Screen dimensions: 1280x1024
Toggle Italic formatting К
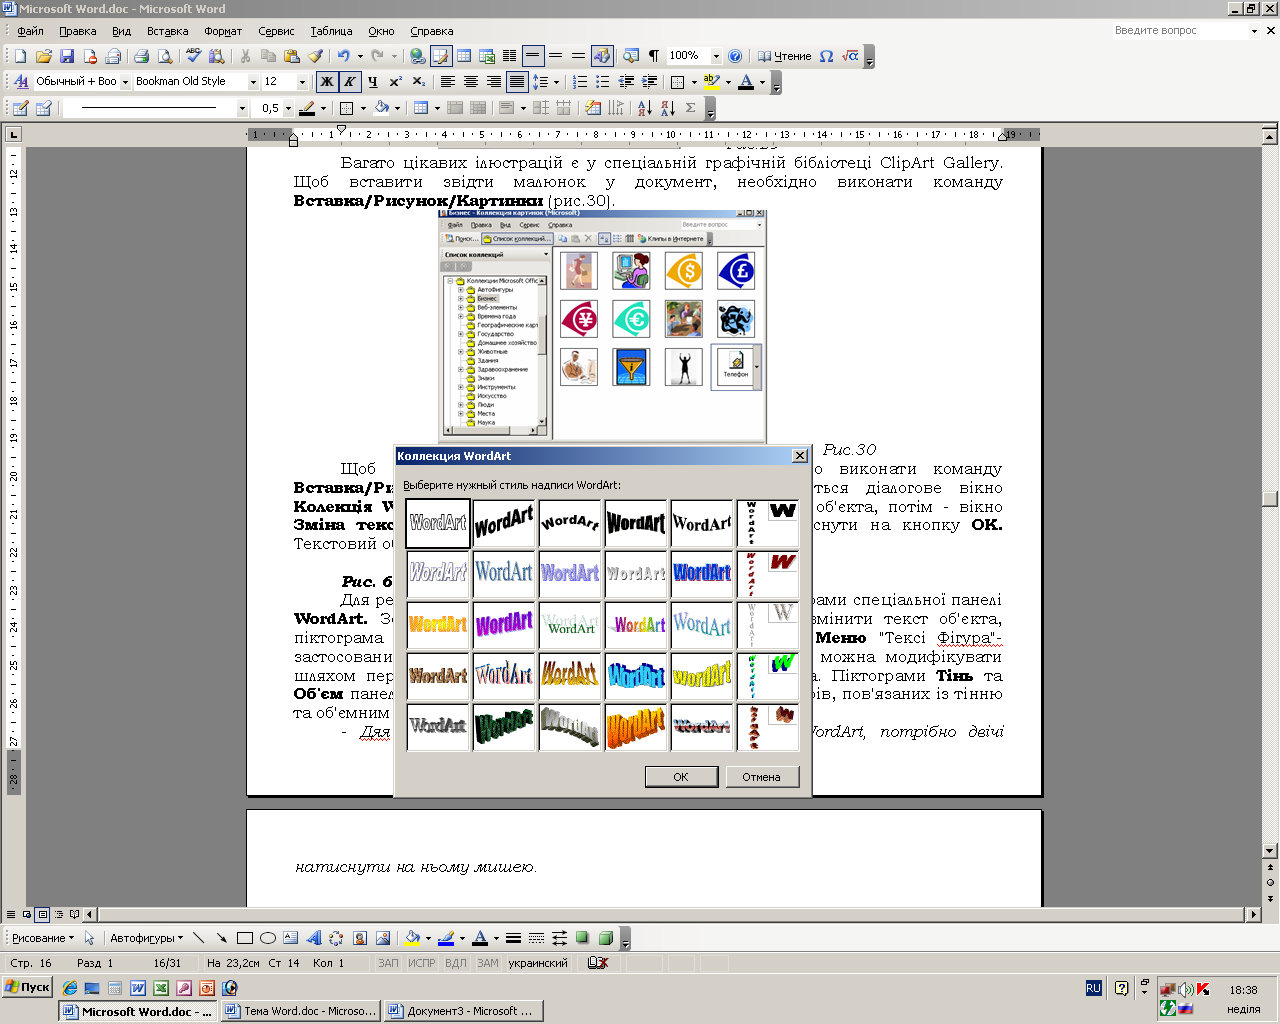[x=350, y=82]
